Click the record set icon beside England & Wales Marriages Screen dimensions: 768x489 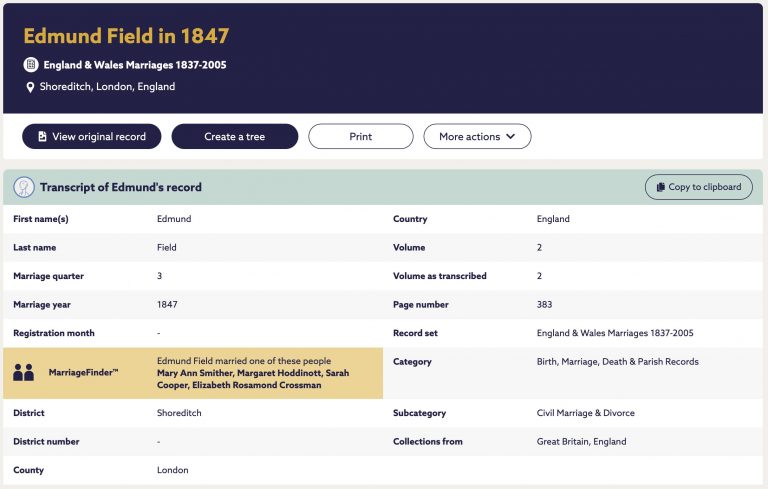(x=31, y=64)
